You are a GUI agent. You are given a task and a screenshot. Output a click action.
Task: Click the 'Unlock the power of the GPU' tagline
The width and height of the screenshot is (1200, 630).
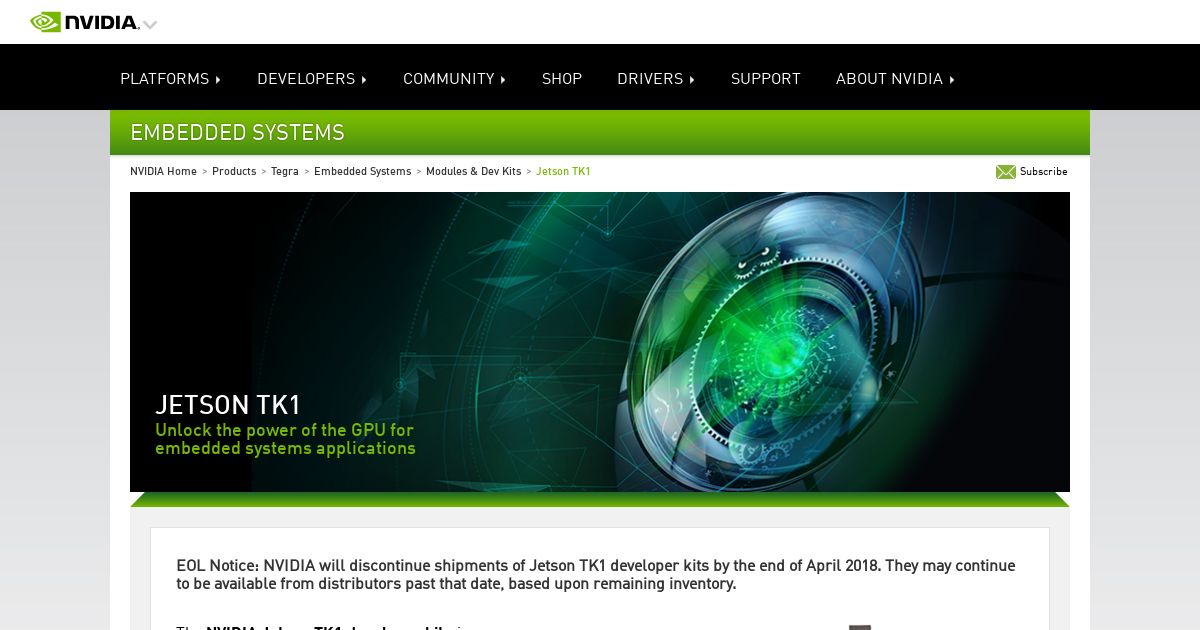(x=285, y=439)
